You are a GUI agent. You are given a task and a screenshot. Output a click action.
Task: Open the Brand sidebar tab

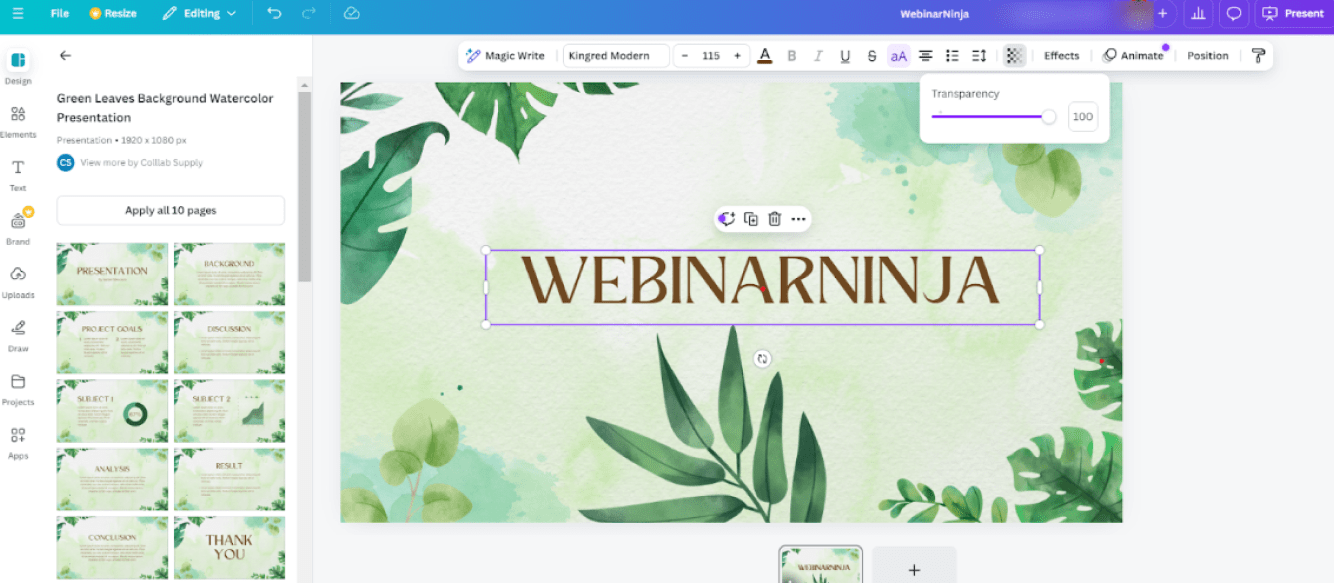[18, 228]
